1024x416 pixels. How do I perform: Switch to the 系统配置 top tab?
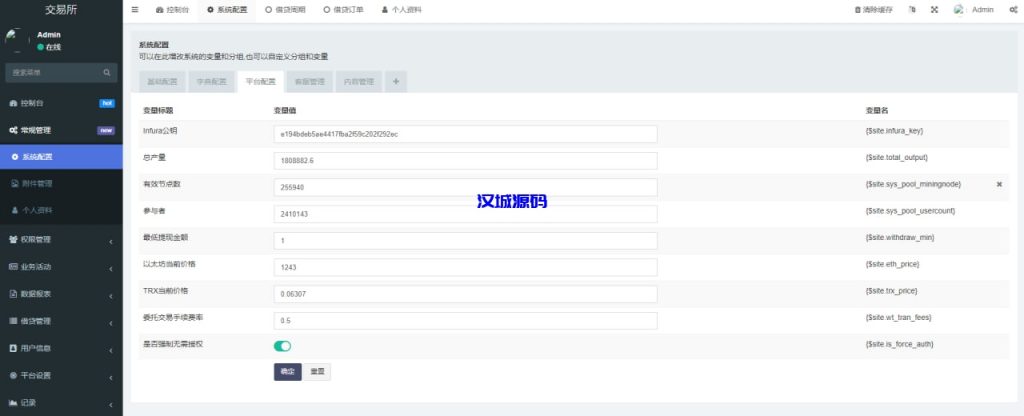coord(227,10)
